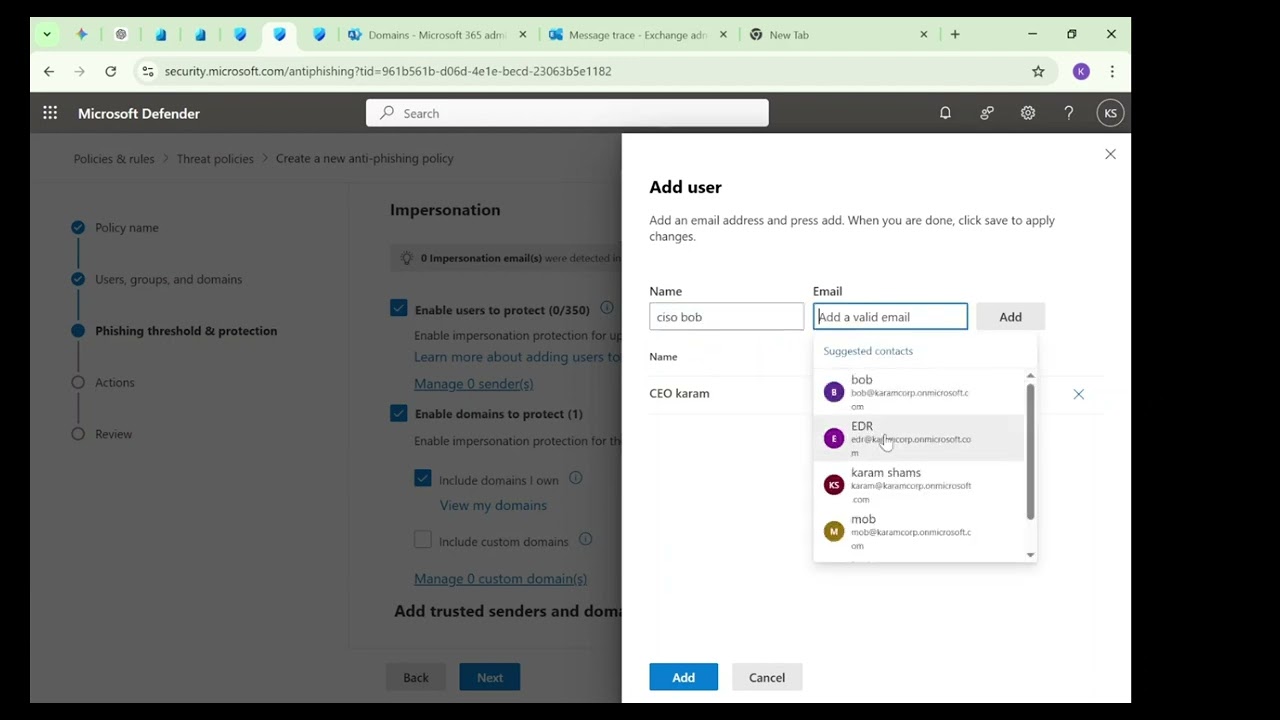Open the tab search dropdown arrow

(x=46, y=34)
